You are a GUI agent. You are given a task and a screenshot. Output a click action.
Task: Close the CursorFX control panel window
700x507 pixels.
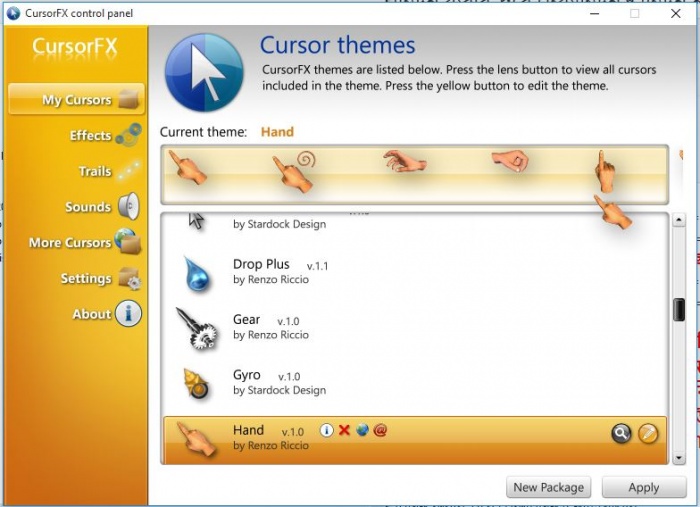(x=675, y=13)
